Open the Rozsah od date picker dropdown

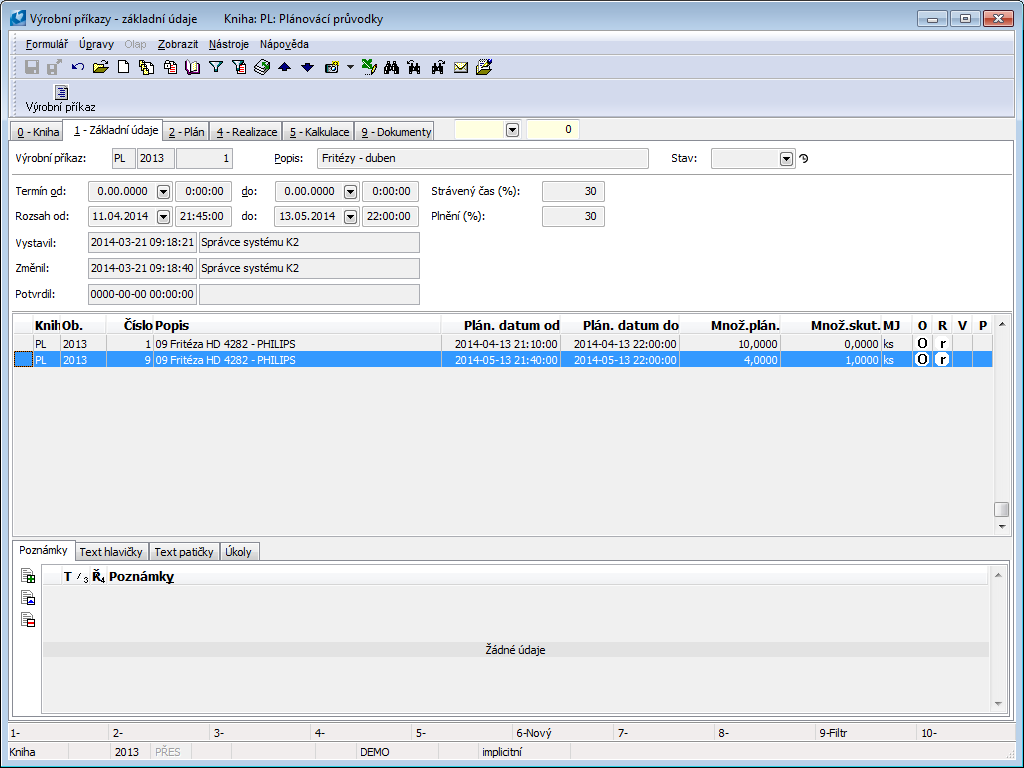pyautogui.click(x=164, y=217)
